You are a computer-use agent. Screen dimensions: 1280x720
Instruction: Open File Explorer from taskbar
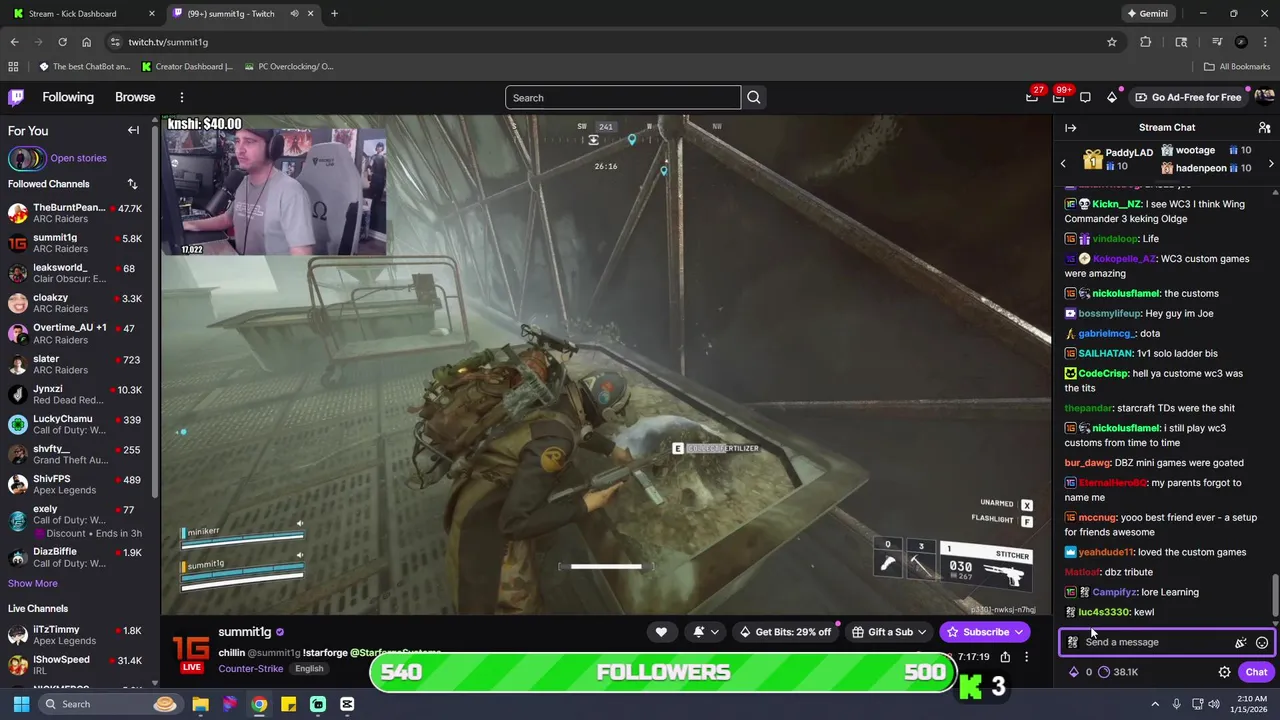point(201,704)
